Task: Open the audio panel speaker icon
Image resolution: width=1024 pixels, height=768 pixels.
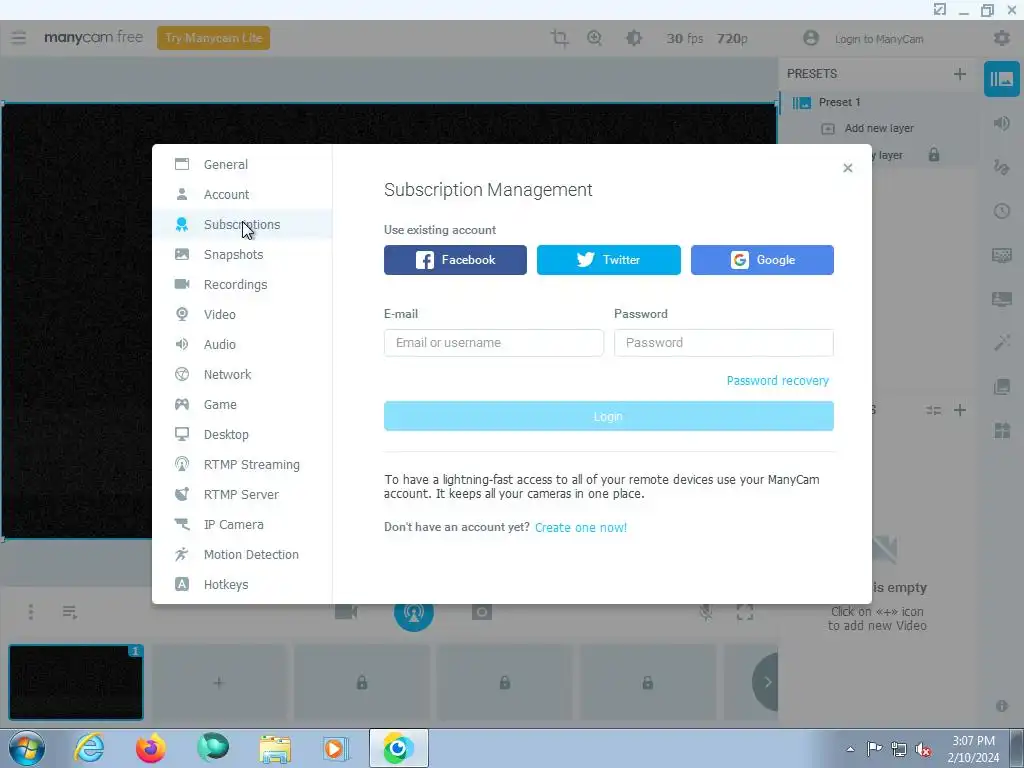Action: click(1002, 123)
